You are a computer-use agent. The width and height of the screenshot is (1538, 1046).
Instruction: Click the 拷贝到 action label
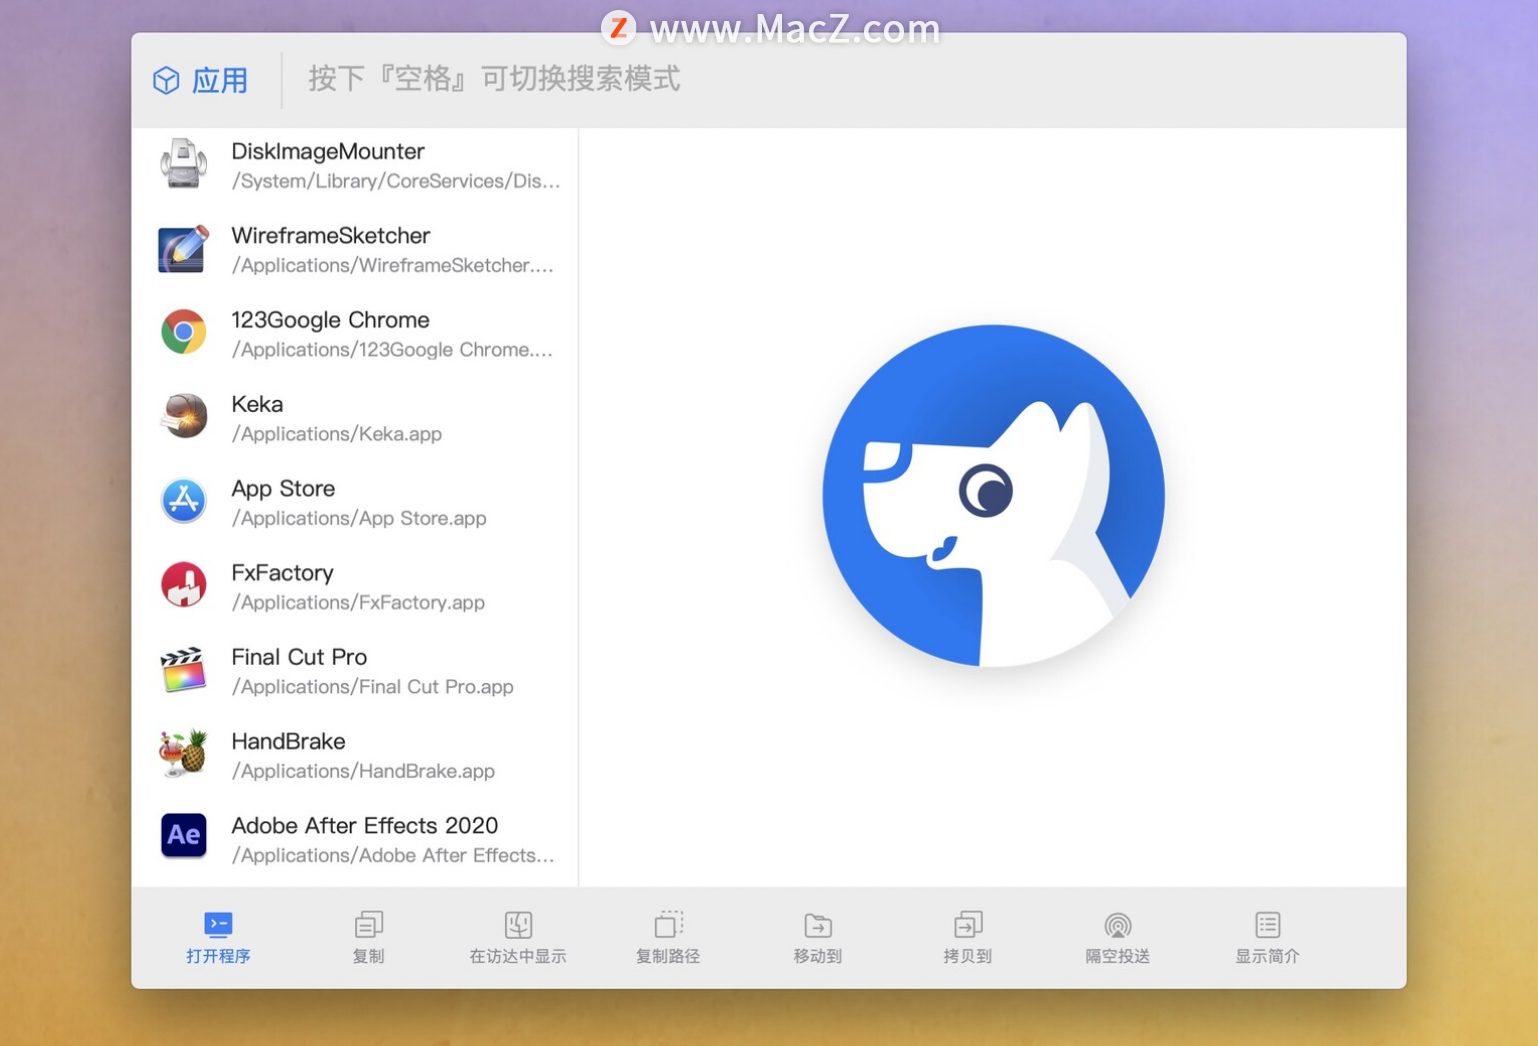click(968, 956)
